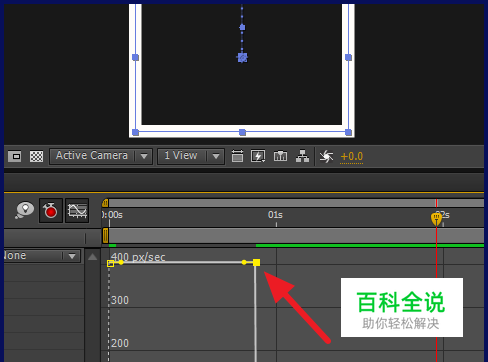Toggle Transparency Grid checkerboard button
This screenshot has height=362, width=488.
(36, 156)
